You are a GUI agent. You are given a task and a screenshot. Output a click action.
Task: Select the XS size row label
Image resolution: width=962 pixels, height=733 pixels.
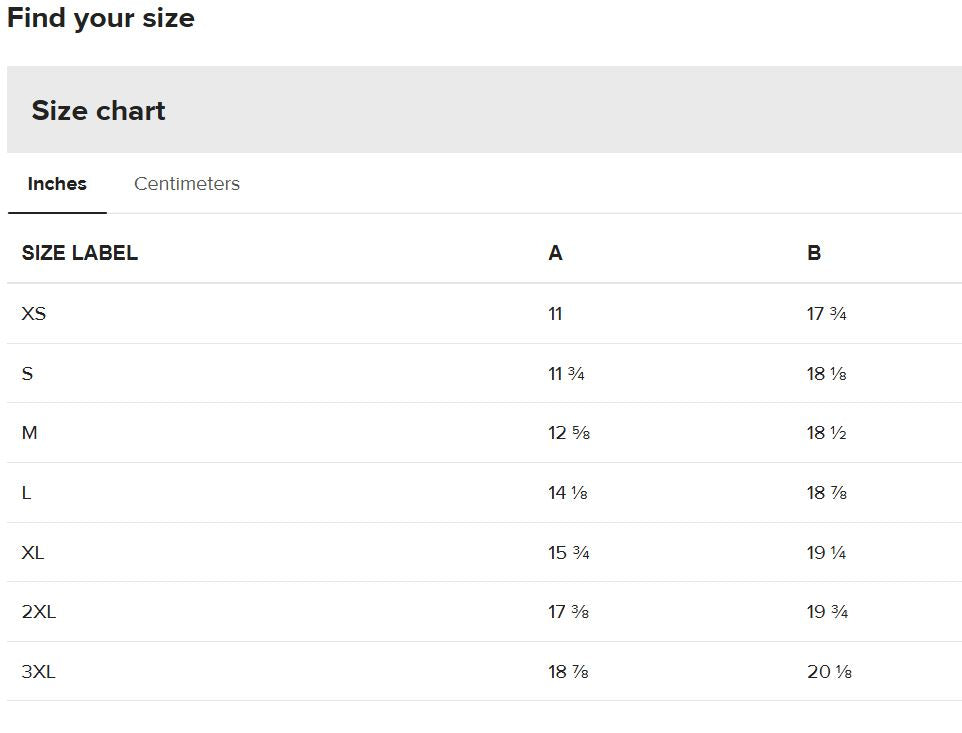34,313
